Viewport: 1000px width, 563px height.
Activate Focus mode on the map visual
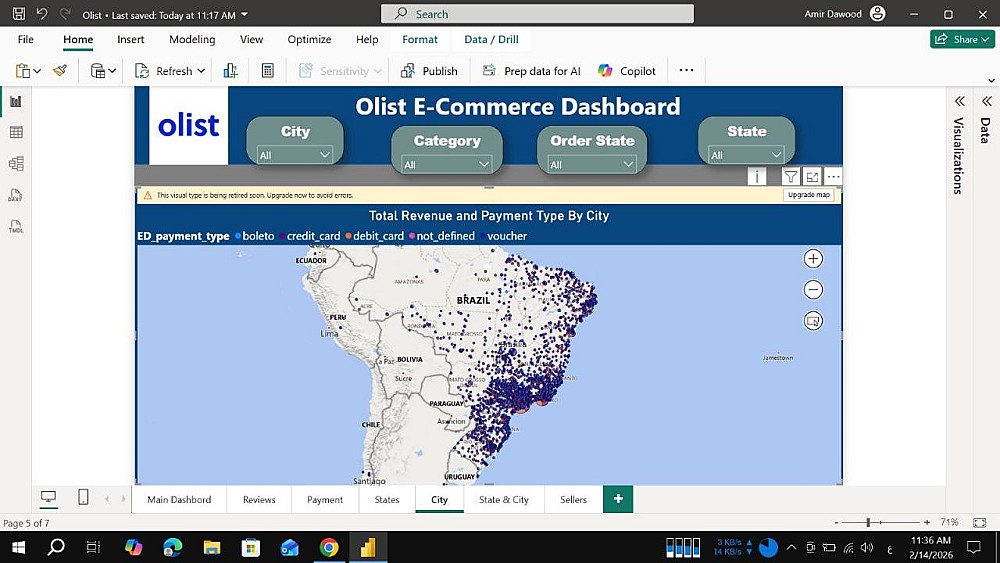[x=812, y=177]
